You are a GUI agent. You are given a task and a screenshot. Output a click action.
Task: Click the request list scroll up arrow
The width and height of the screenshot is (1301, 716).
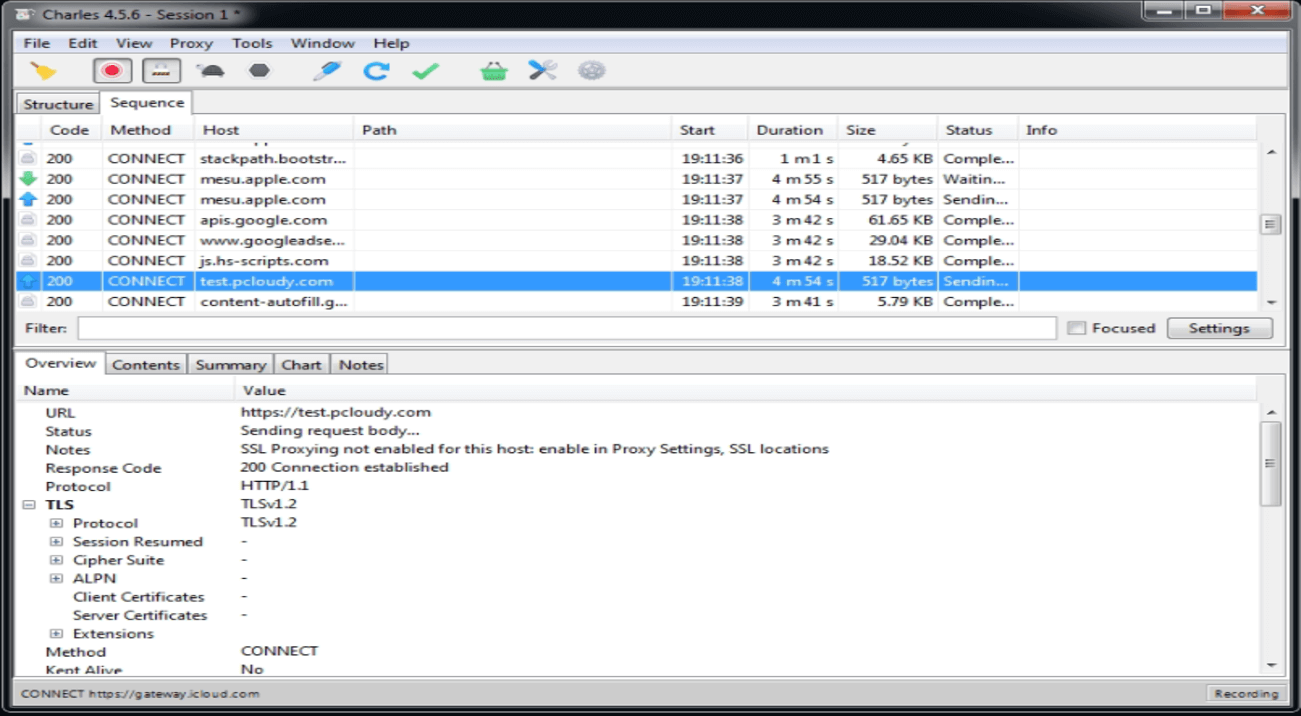[1271, 152]
